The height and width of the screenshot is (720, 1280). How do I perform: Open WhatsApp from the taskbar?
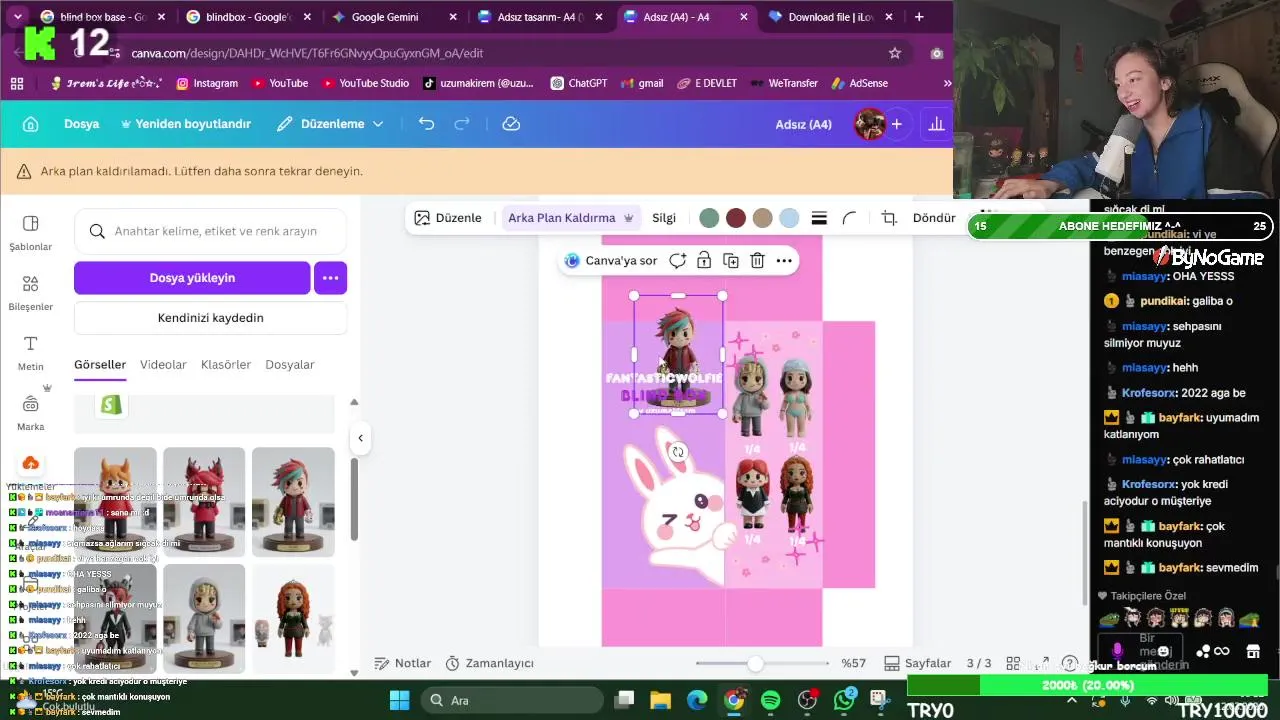pos(844,700)
